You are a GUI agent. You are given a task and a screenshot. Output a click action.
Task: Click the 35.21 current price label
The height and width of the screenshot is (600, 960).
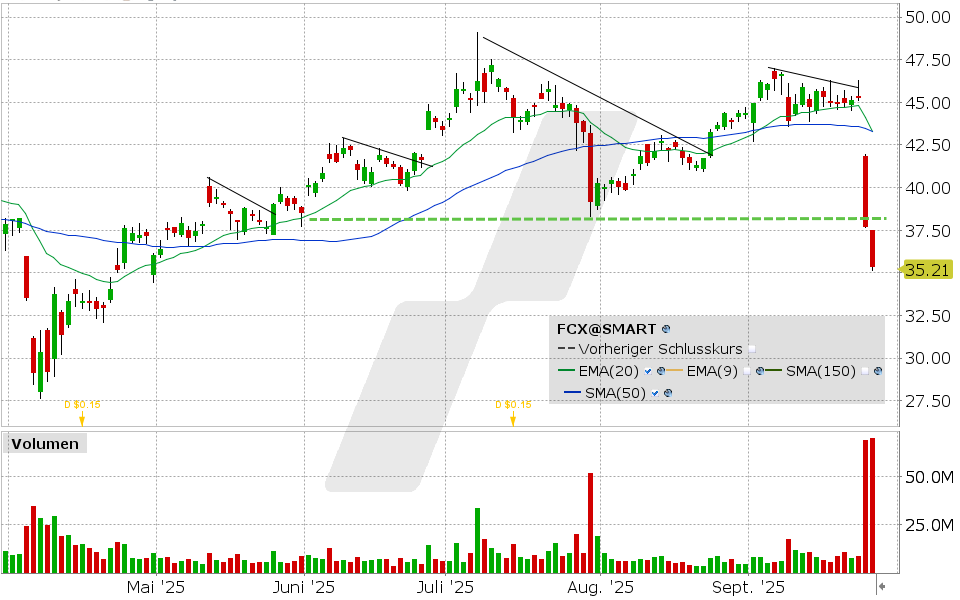pyautogui.click(x=926, y=270)
